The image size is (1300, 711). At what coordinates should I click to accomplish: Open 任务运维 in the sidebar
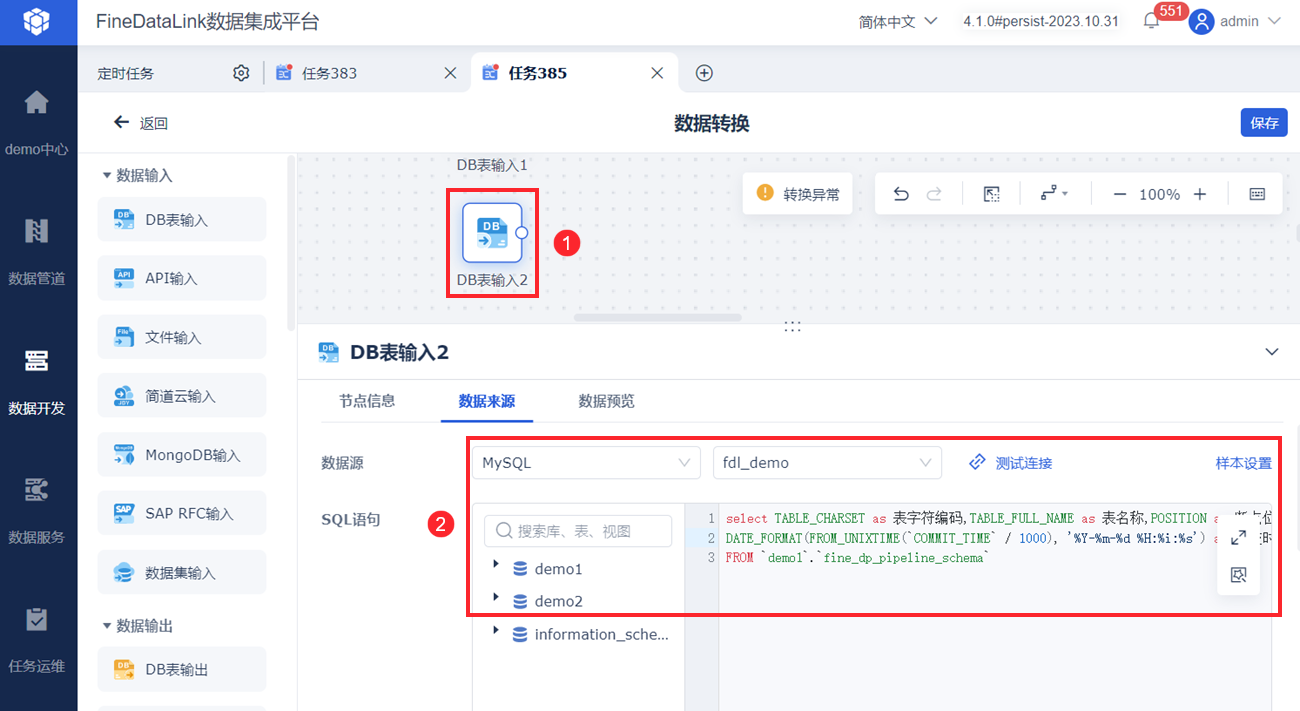pos(37,619)
